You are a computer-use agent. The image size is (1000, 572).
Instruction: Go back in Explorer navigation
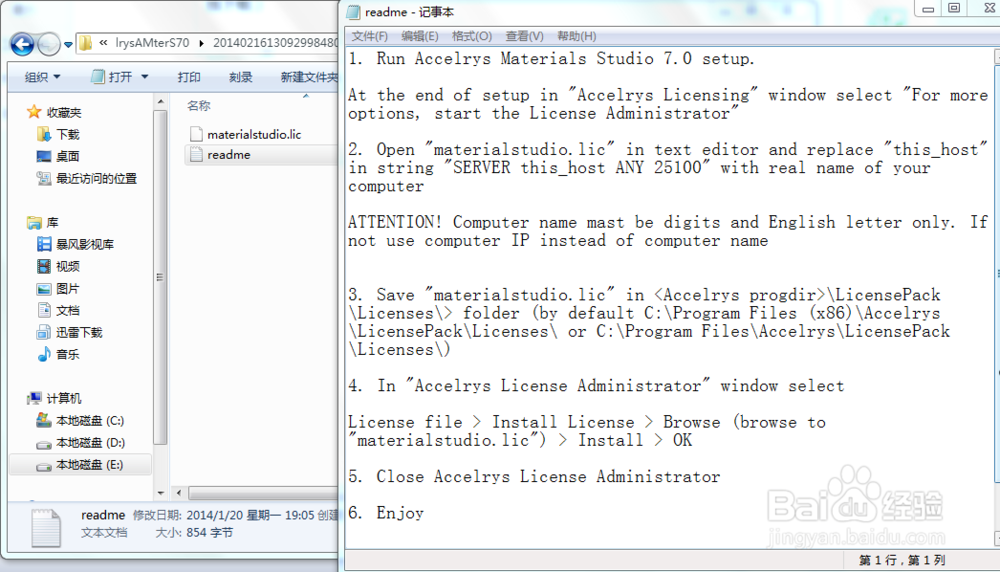point(22,44)
